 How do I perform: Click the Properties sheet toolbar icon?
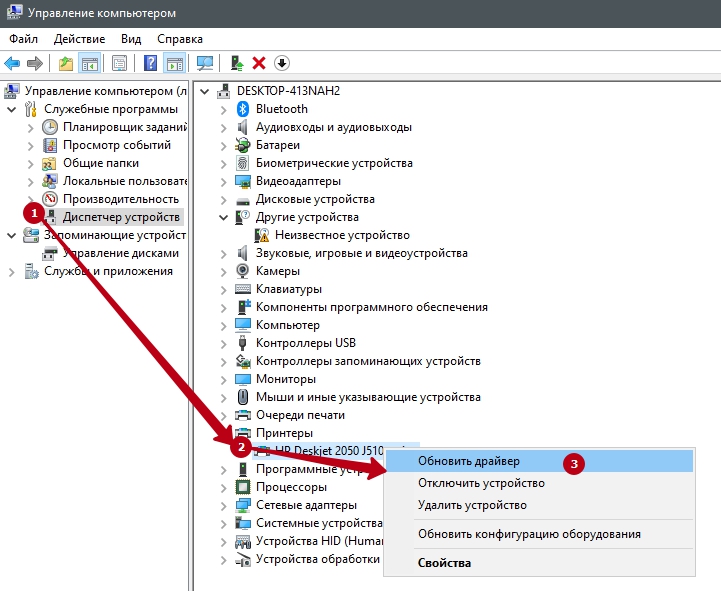click(x=120, y=63)
